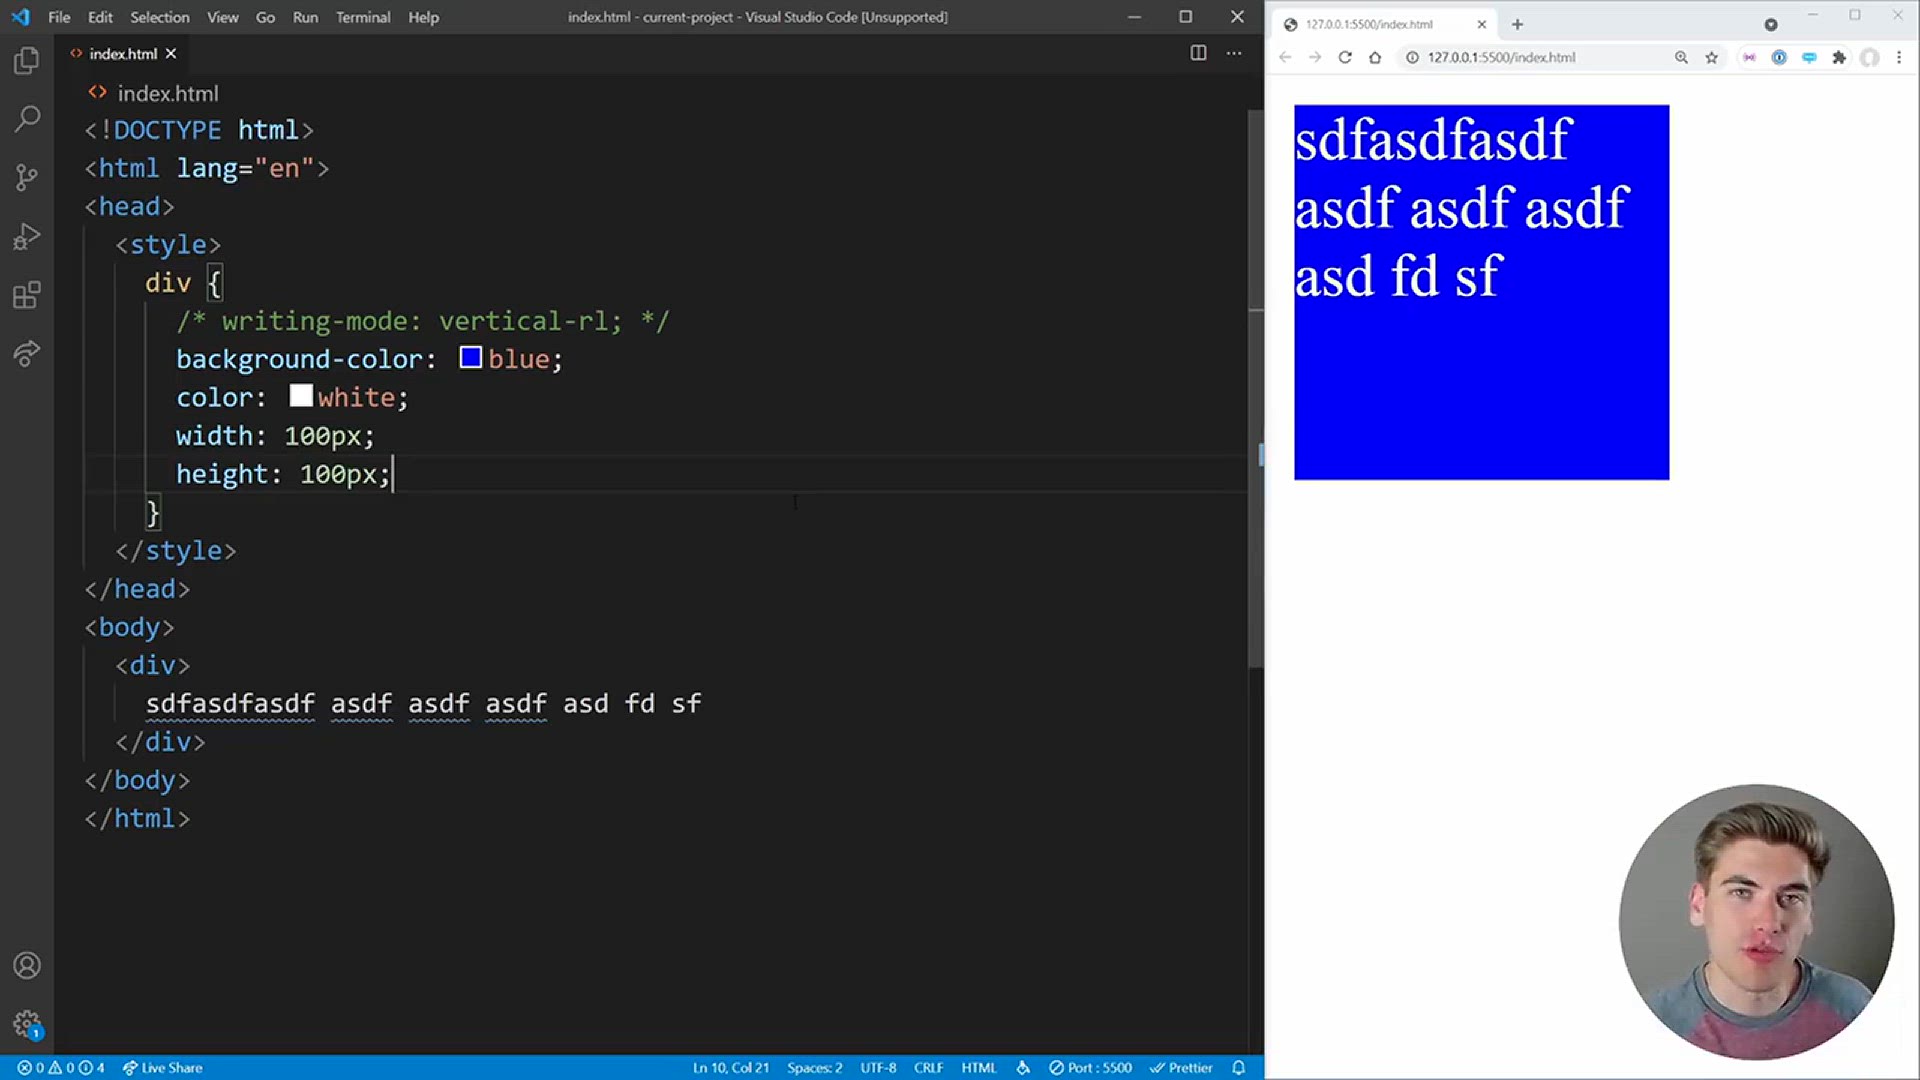Open the Go menu
Image resolution: width=1920 pixels, height=1080 pixels.
click(265, 17)
